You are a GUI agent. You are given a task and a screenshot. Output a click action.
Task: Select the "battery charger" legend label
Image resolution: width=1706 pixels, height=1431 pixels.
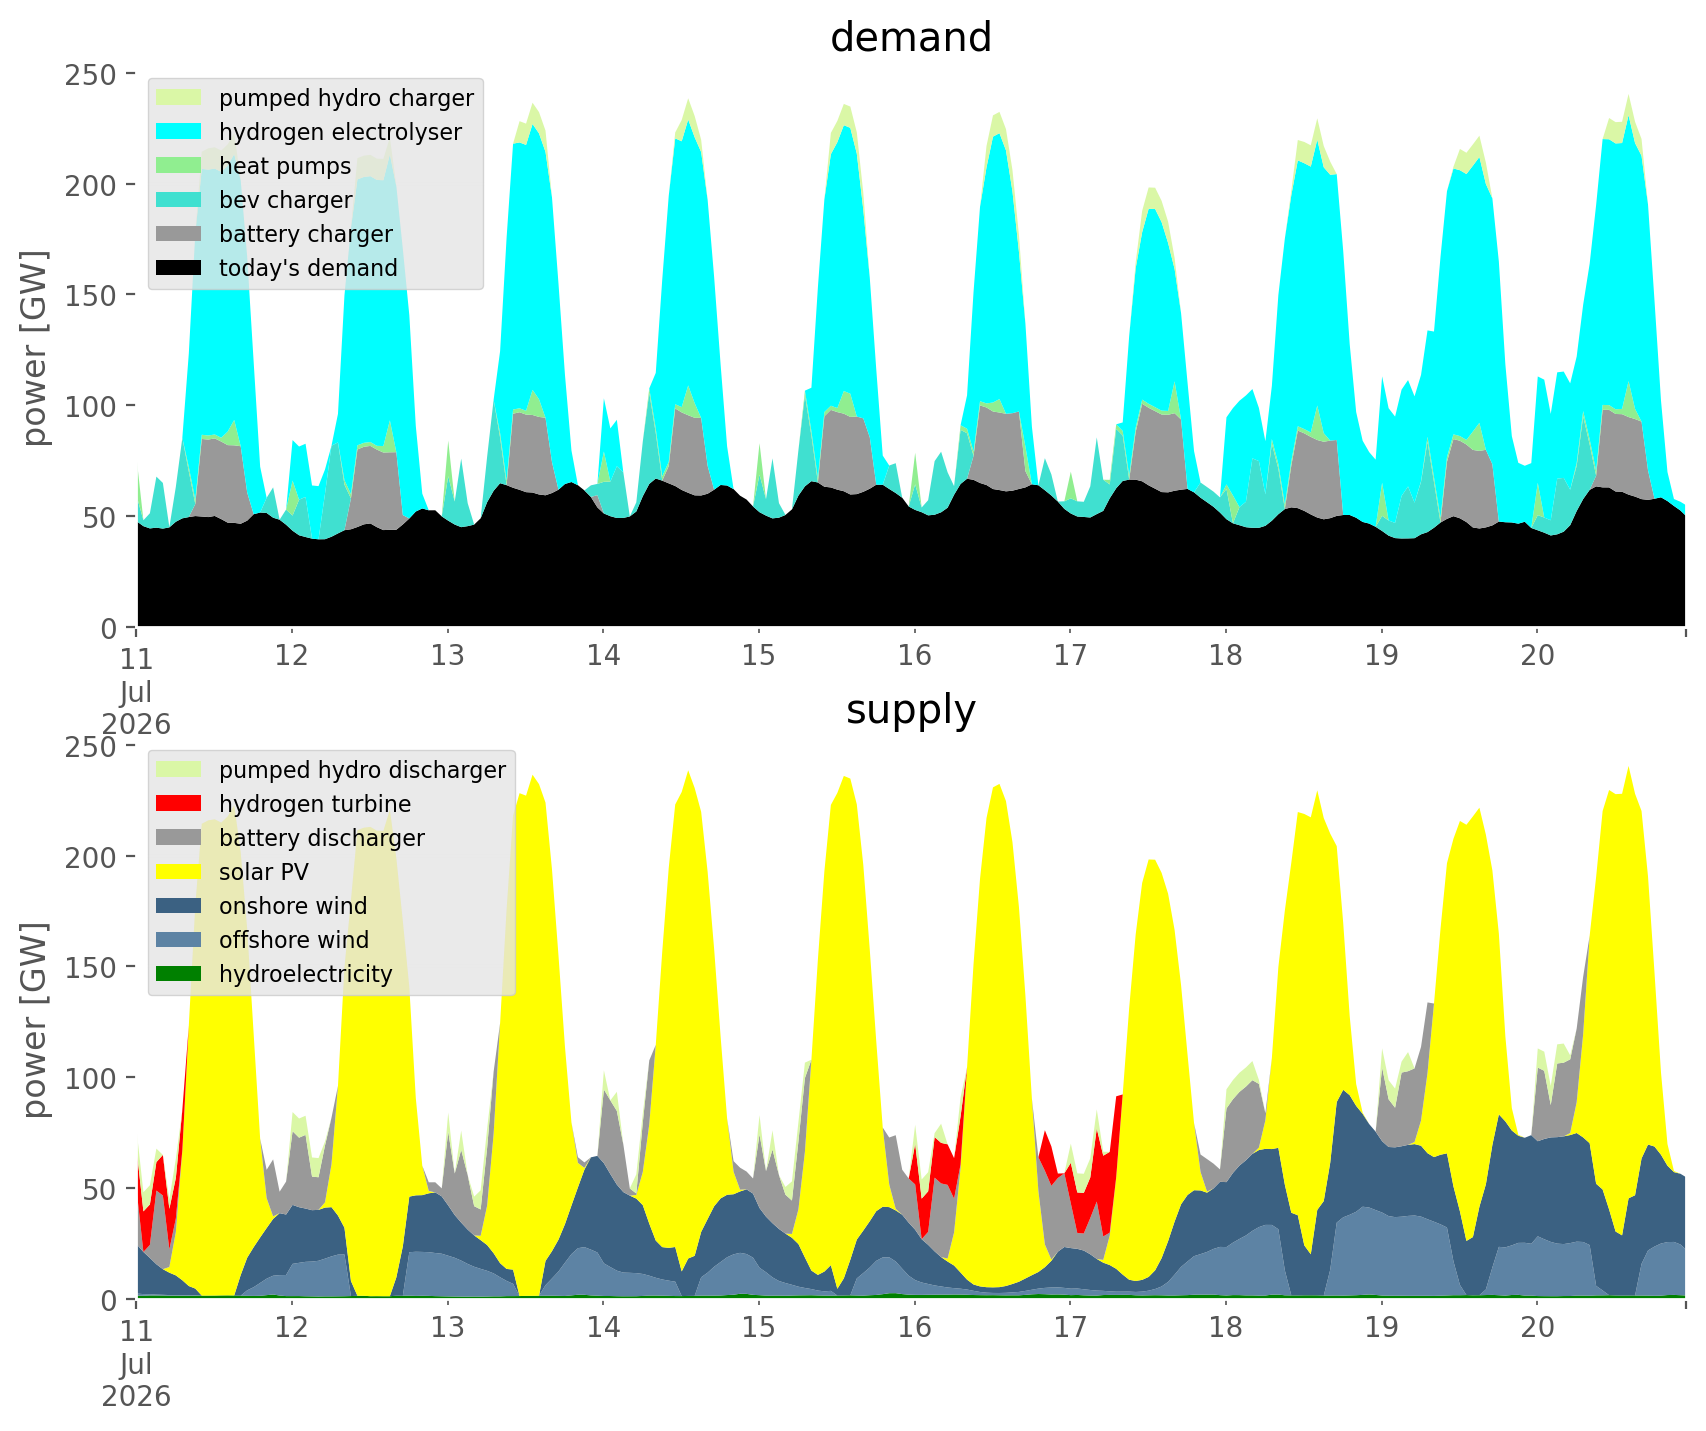[306, 234]
